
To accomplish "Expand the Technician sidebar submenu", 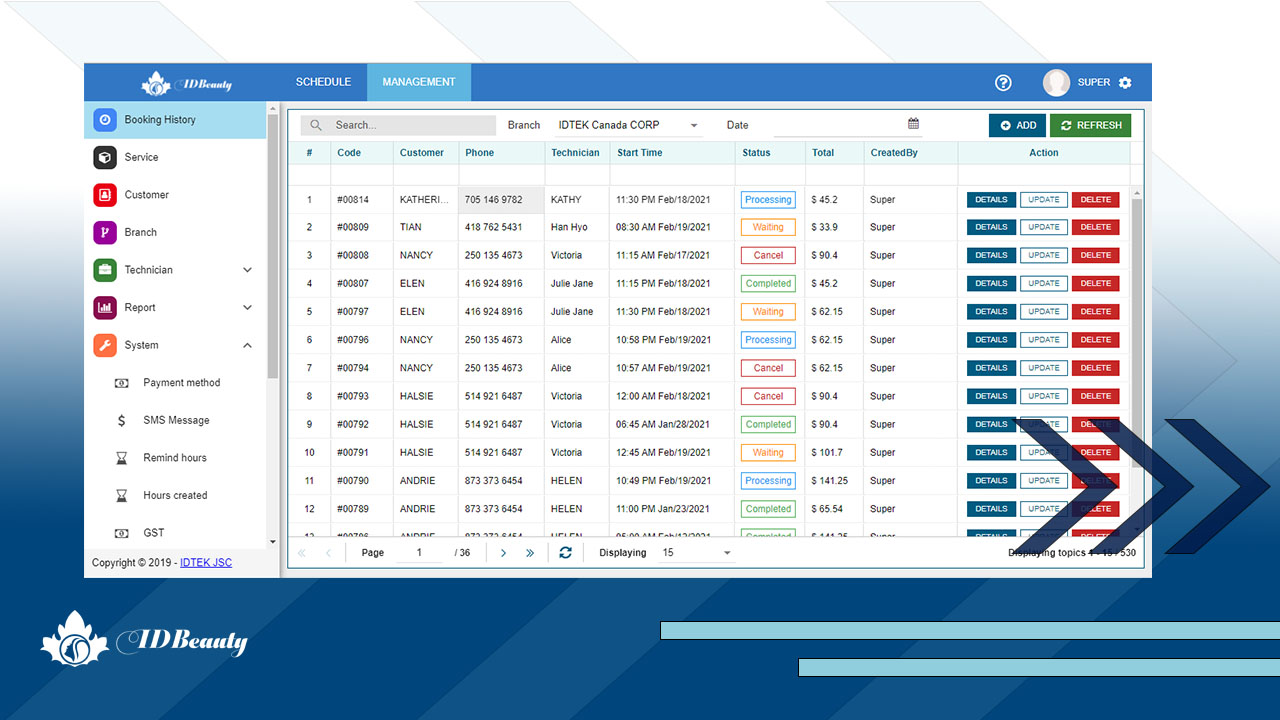I will click(x=247, y=270).
